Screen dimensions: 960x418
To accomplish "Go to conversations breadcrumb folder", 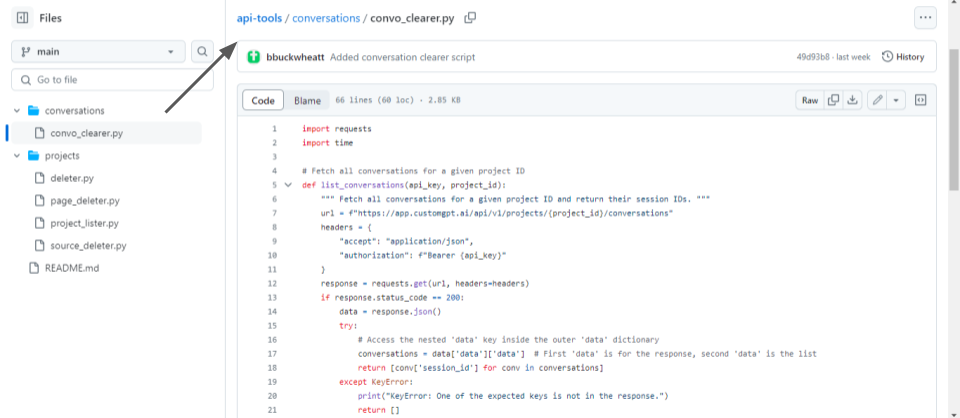I will click(326, 18).
